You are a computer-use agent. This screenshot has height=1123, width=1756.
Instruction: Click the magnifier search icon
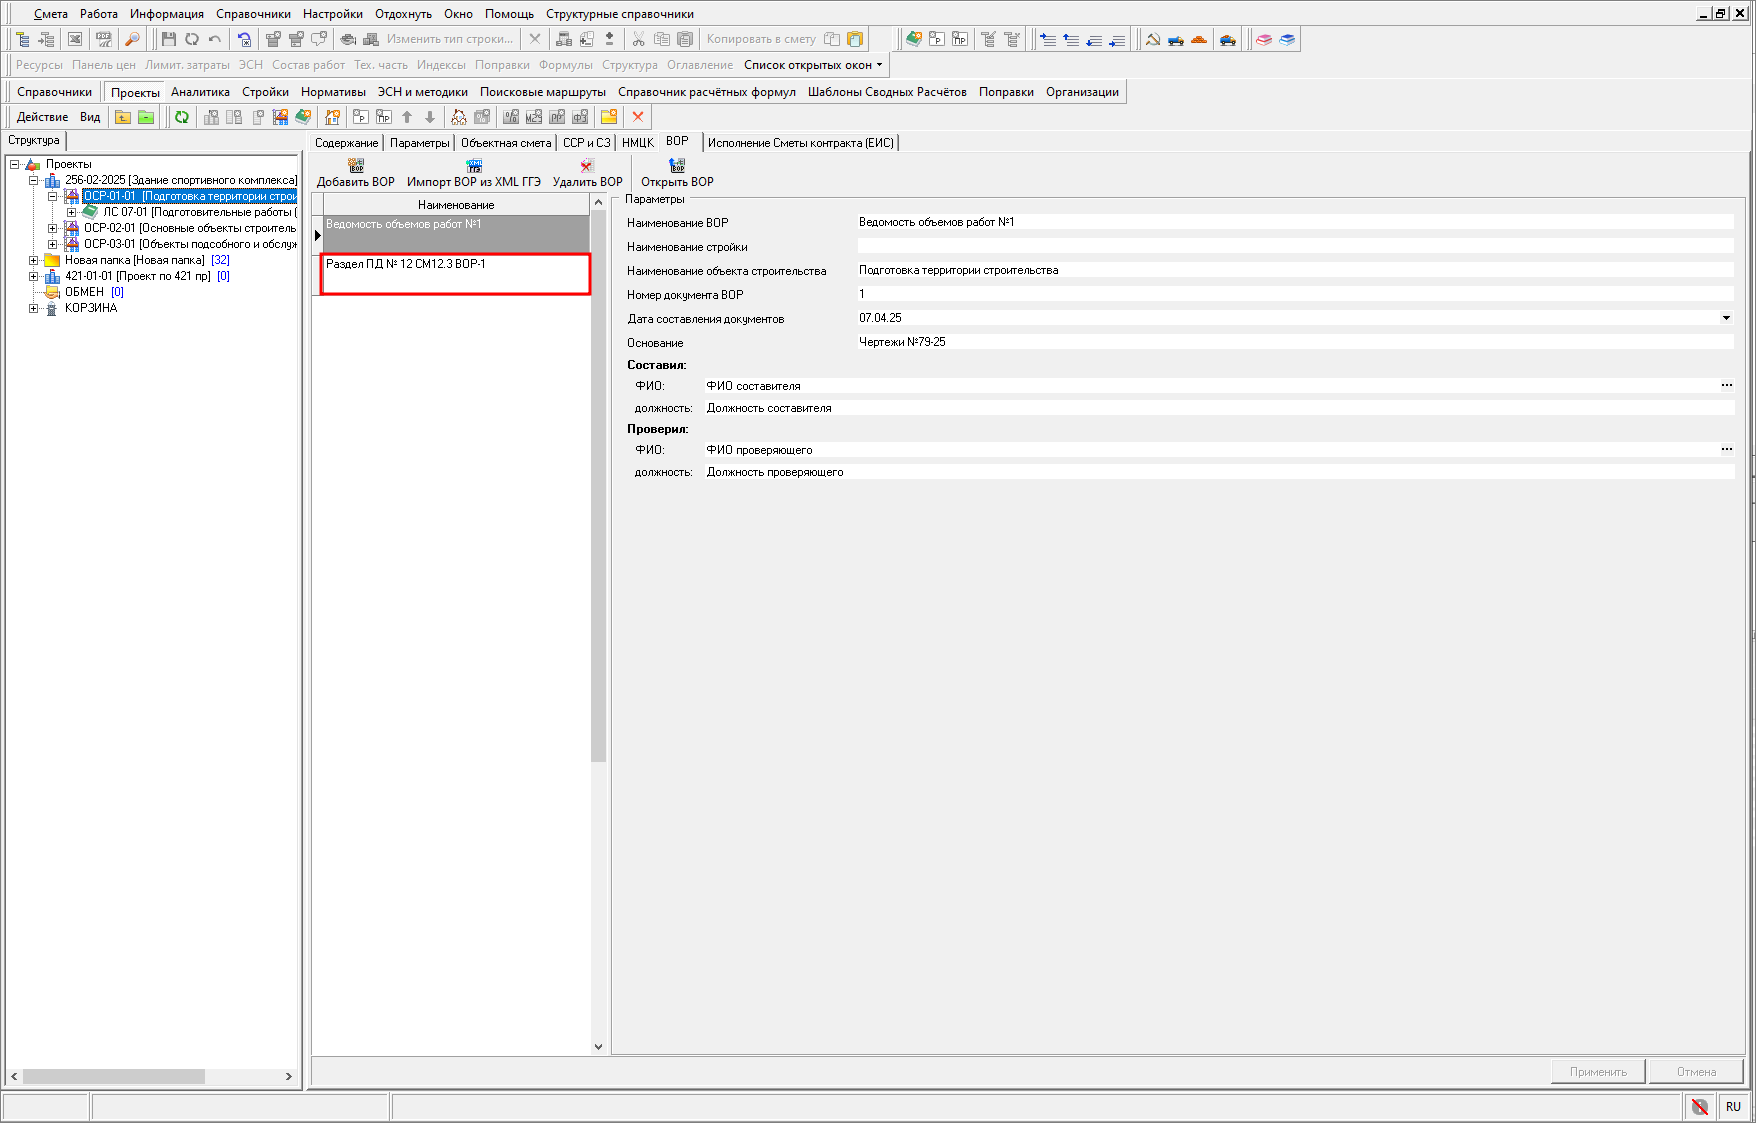132,39
